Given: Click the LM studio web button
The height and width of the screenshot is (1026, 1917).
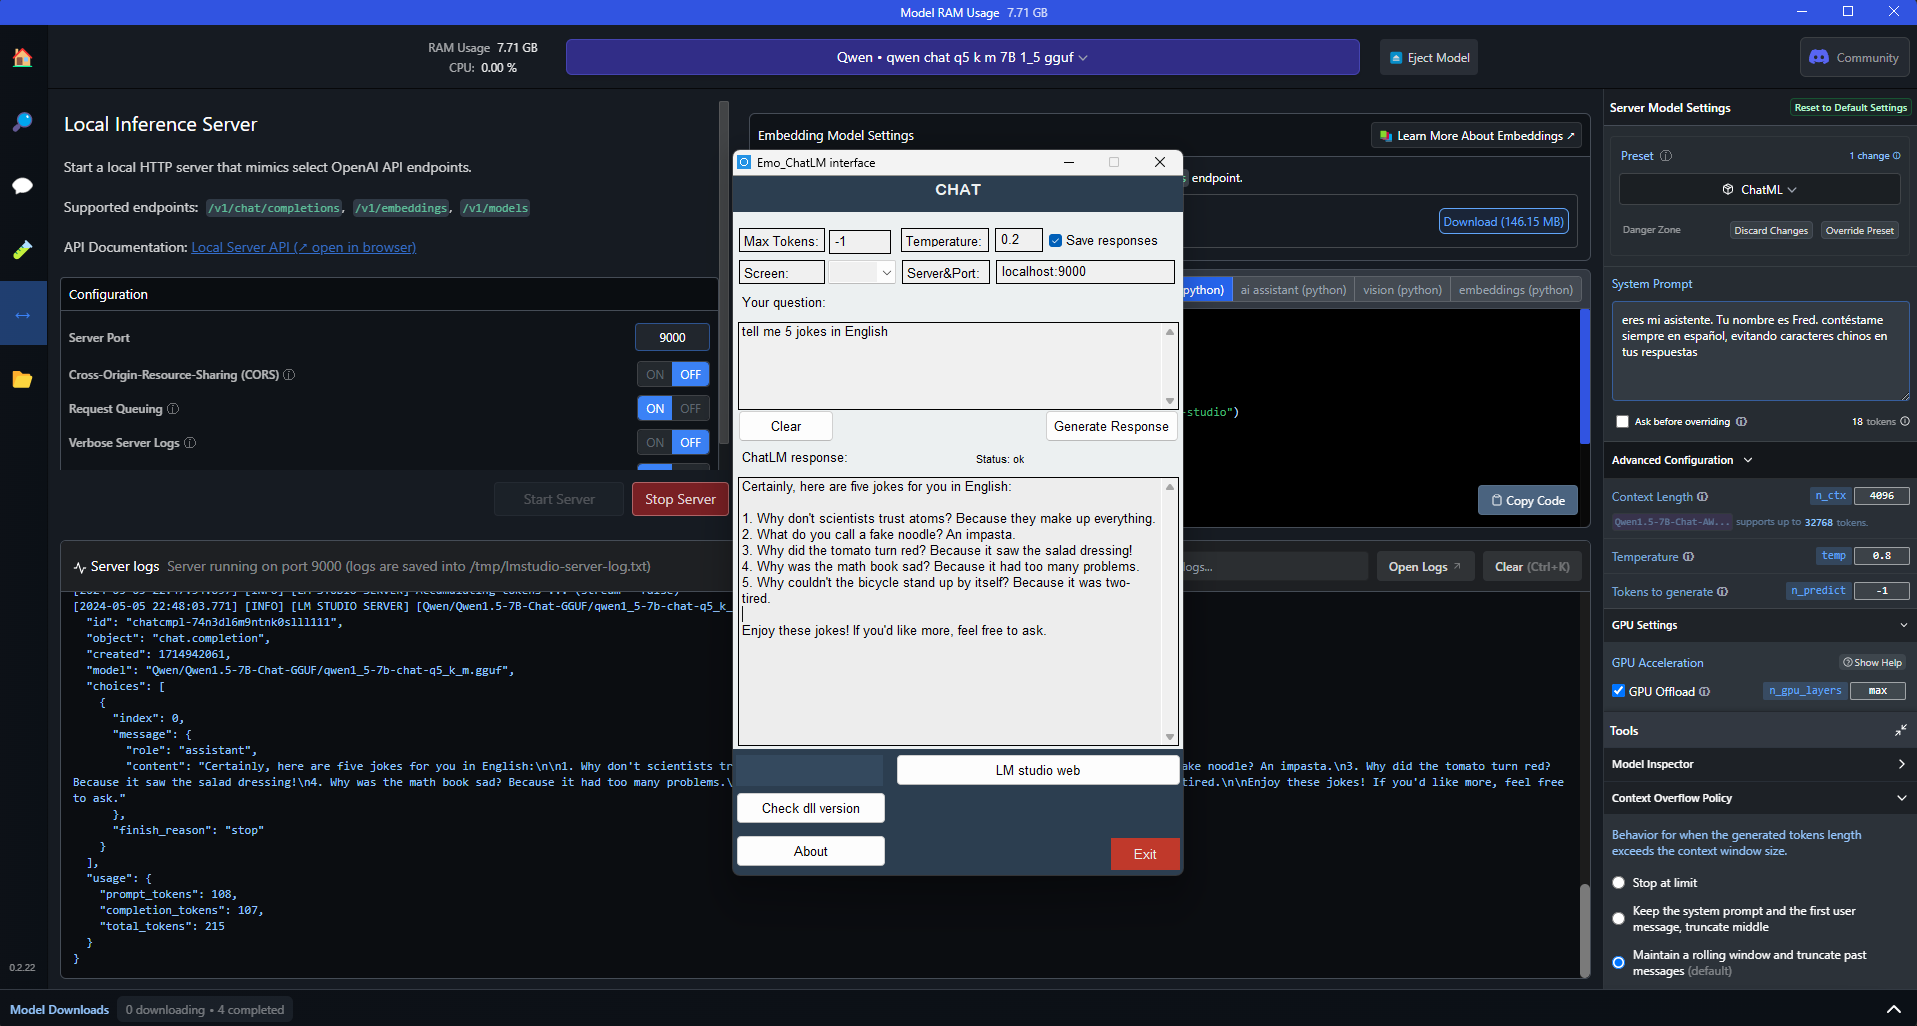Looking at the screenshot, I should pos(1038,771).
